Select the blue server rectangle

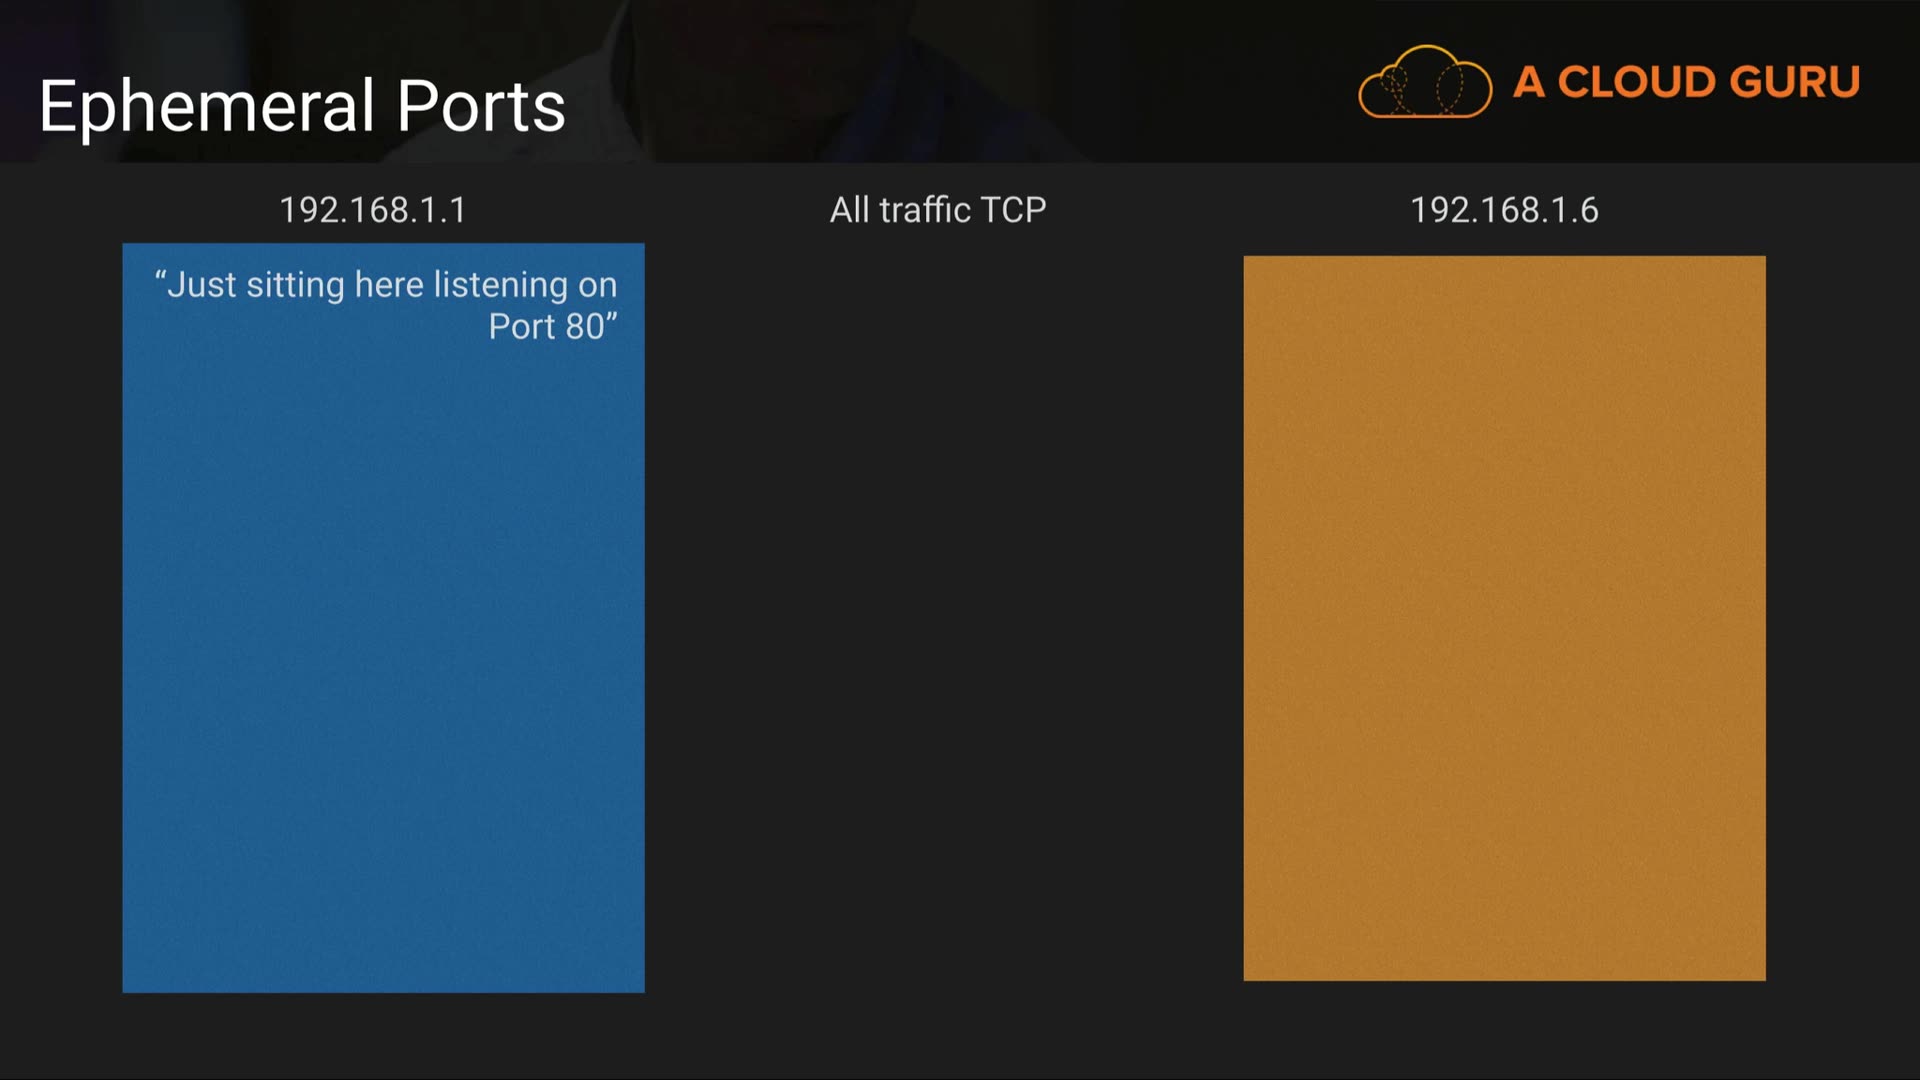point(383,650)
